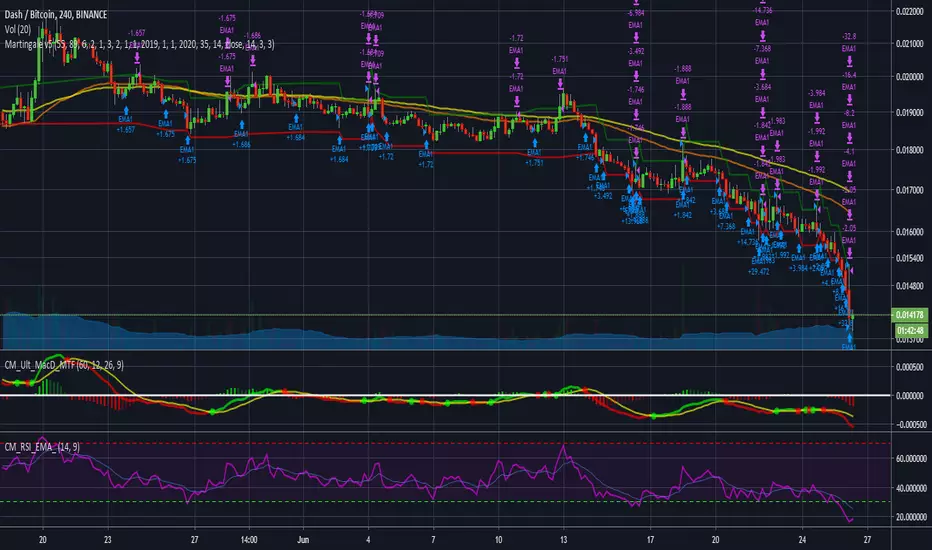The image size is (932, 550).
Task: Click the MACD 0.000500 axis value
Action: [x=911, y=367]
